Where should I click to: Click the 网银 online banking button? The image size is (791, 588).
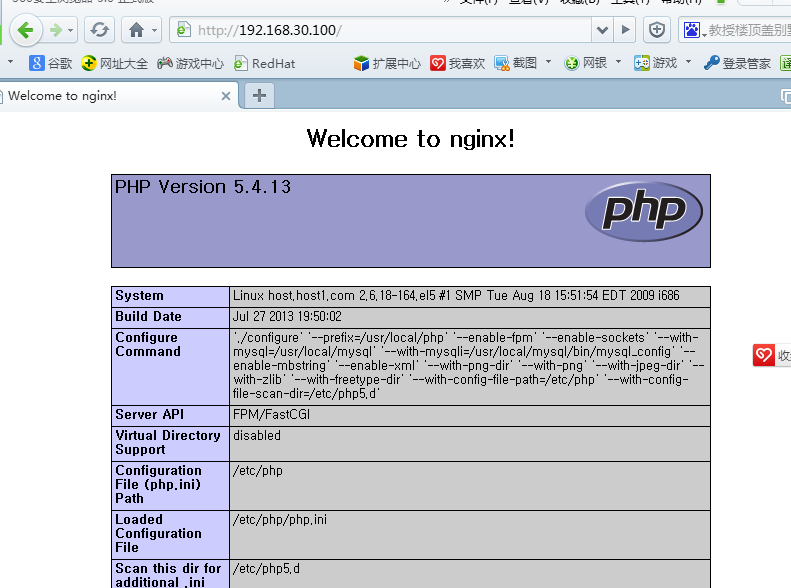click(x=585, y=63)
